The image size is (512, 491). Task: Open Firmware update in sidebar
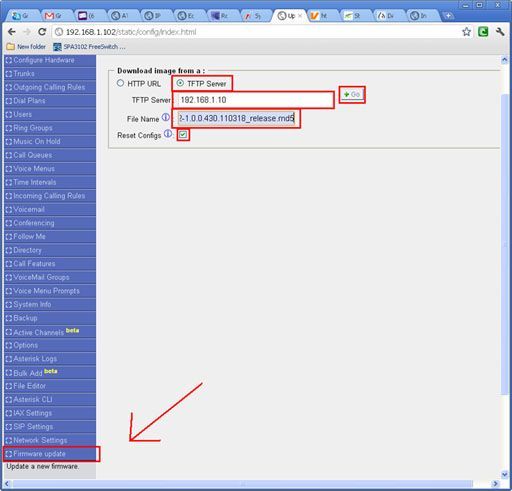[50, 454]
